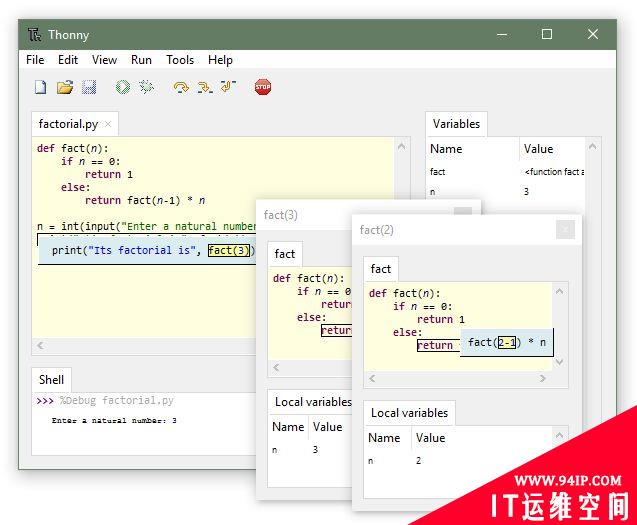Viewport: 637px width, 525px height.
Task: Open the Edit menu
Action: [x=67, y=60]
